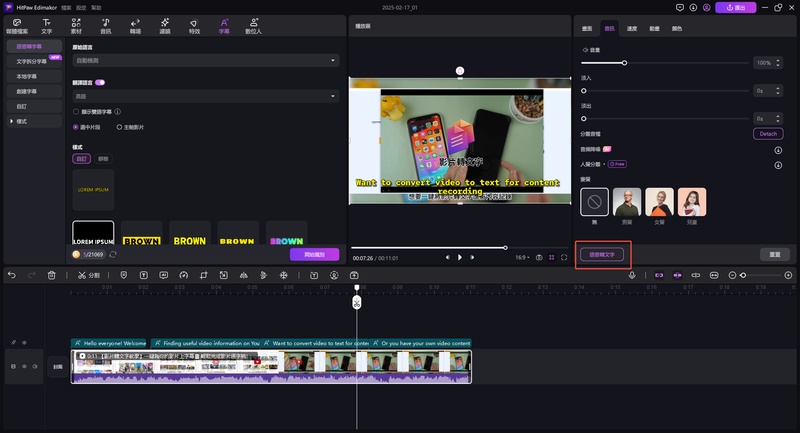Toggle the mute speaker icon on video track
Image resolution: width=800 pixels, height=433 pixels.
pyautogui.click(x=35, y=366)
